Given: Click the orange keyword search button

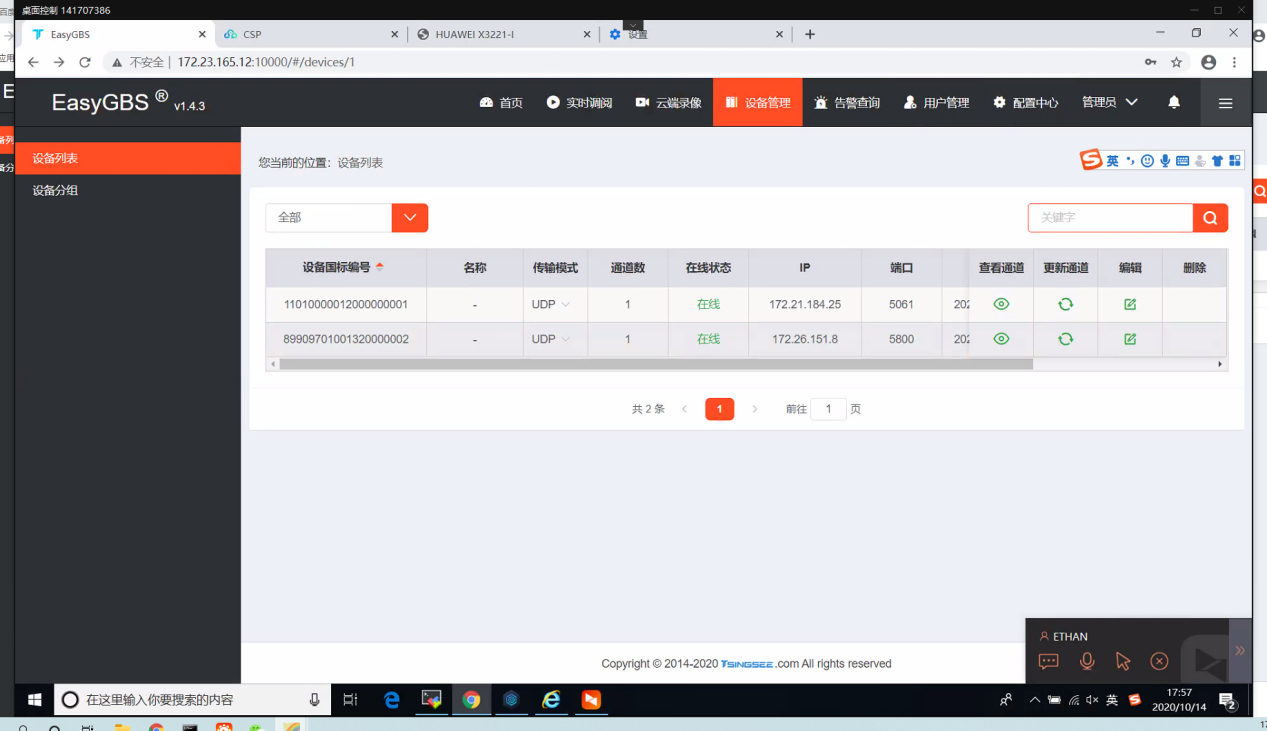Looking at the screenshot, I should click(x=1210, y=217).
